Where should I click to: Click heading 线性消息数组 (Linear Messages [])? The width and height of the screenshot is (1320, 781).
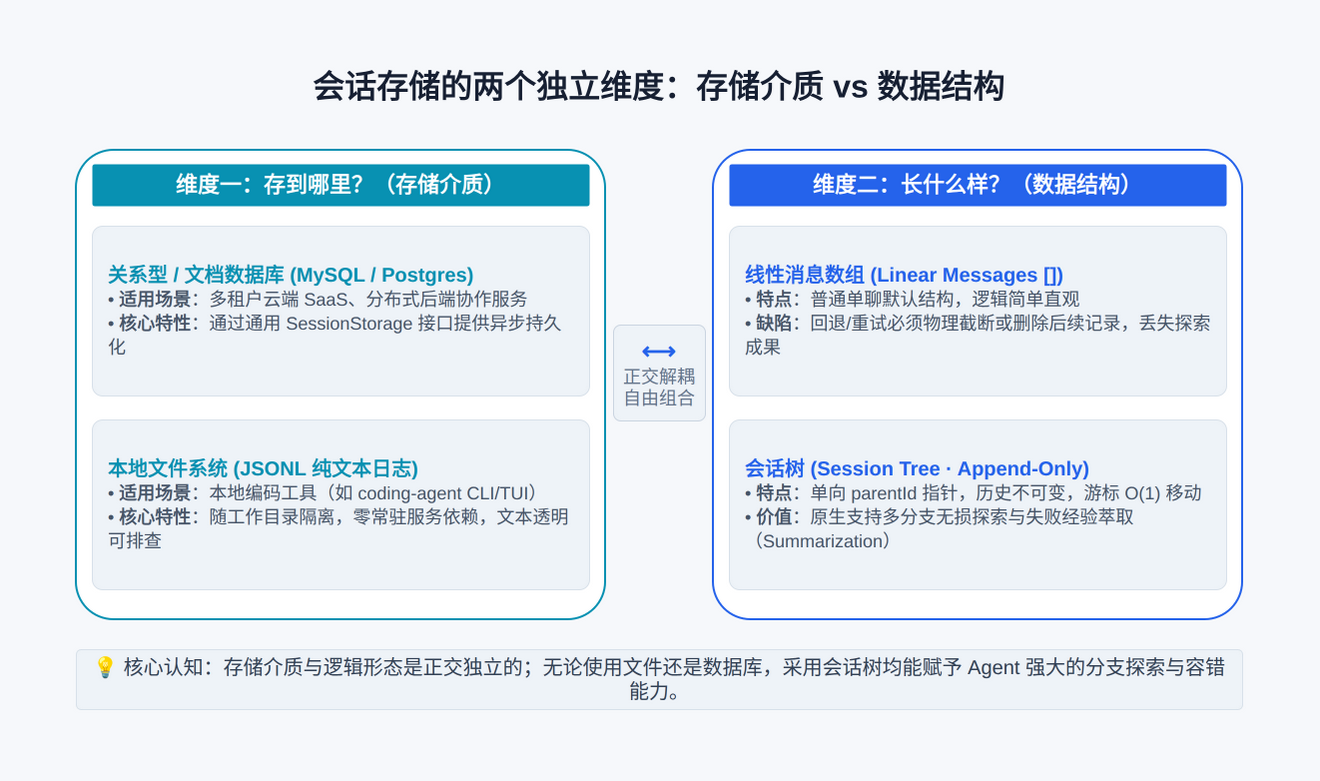point(904,275)
